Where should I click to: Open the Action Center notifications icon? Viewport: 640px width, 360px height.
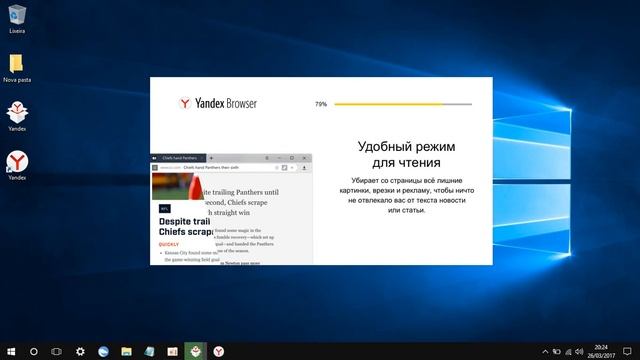coord(627,351)
